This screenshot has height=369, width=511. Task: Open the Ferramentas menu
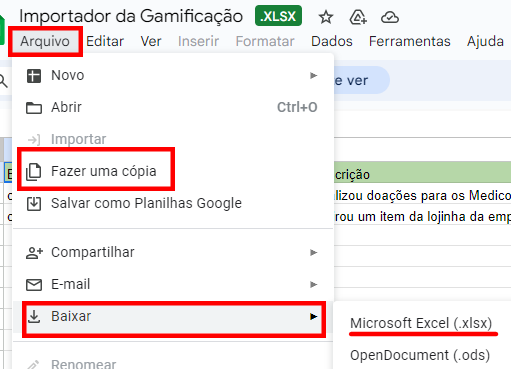(x=409, y=41)
